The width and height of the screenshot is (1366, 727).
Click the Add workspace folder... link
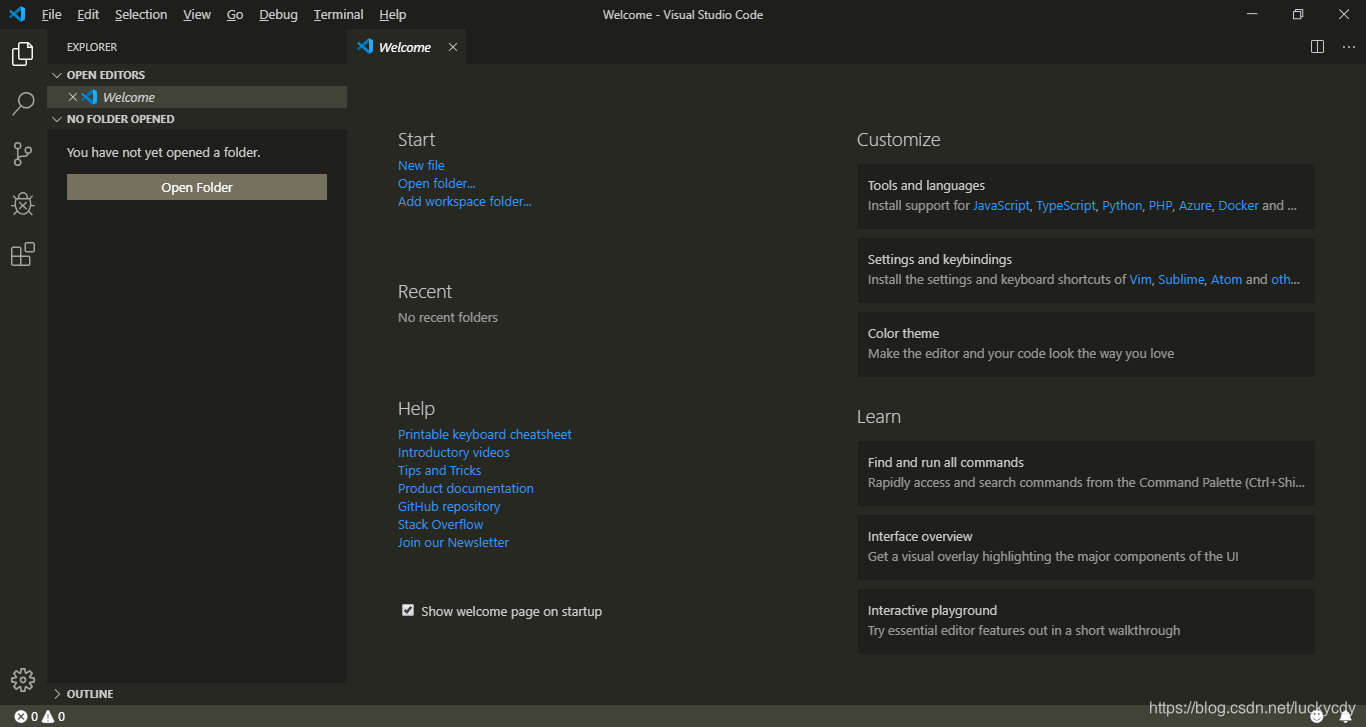tap(465, 202)
